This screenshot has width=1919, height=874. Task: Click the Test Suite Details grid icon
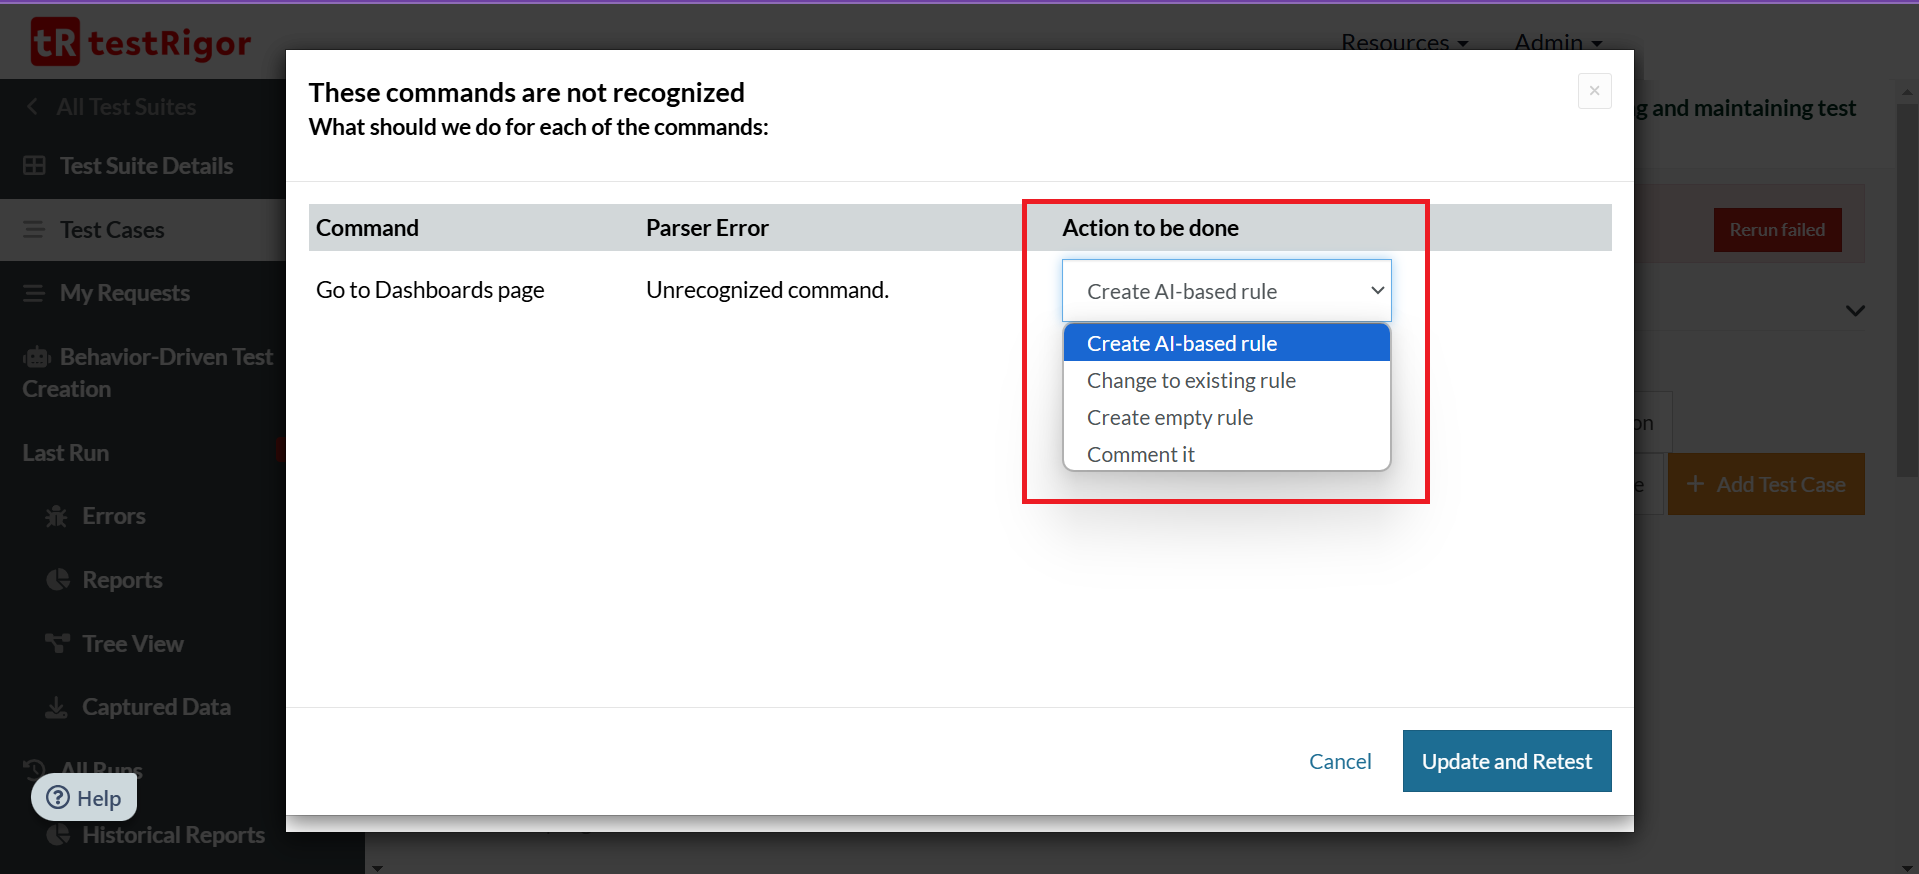[34, 166]
